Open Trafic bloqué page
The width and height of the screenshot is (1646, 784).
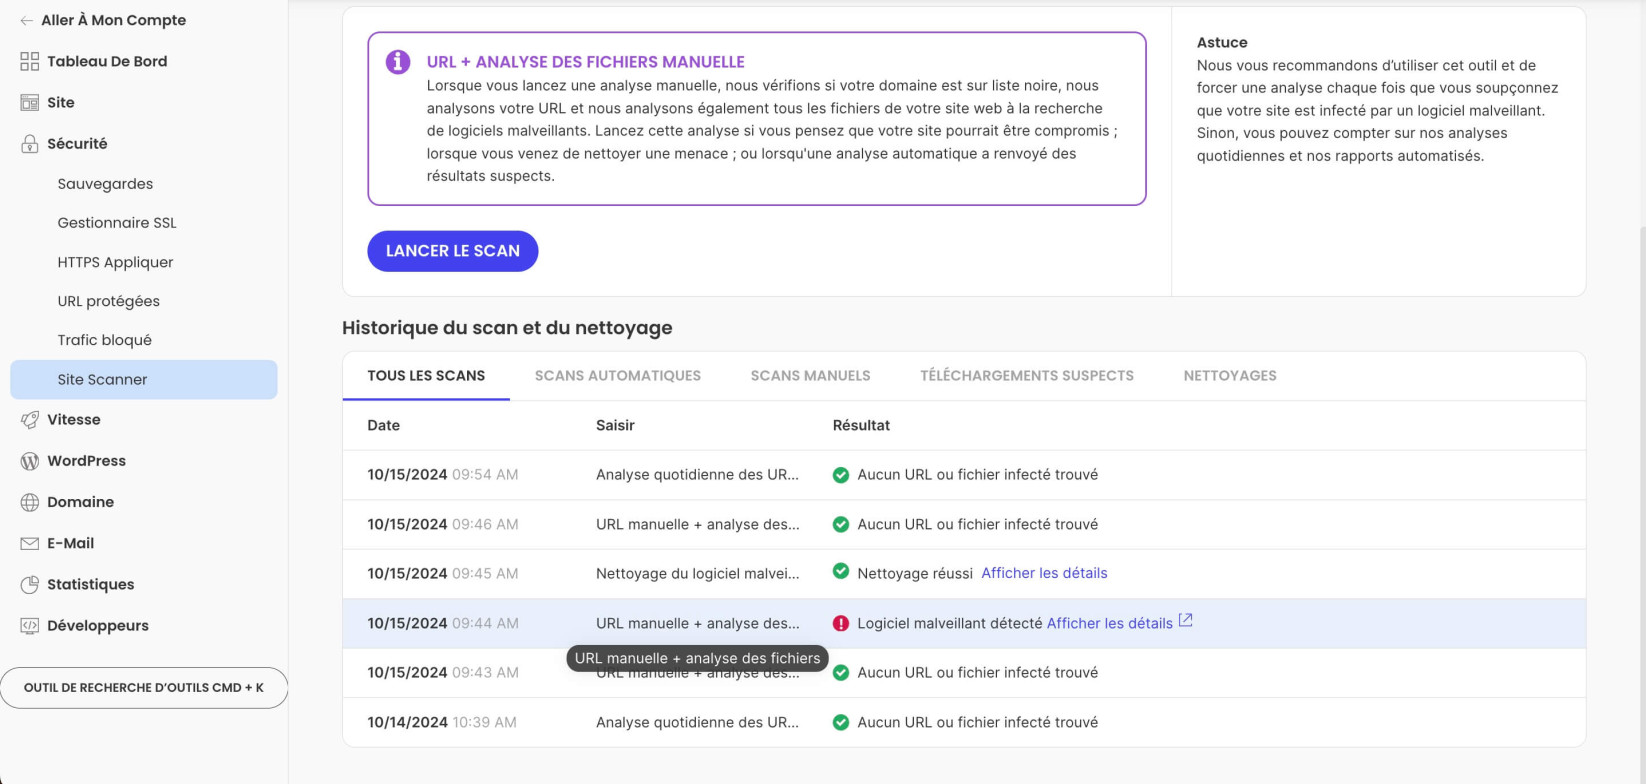point(104,340)
